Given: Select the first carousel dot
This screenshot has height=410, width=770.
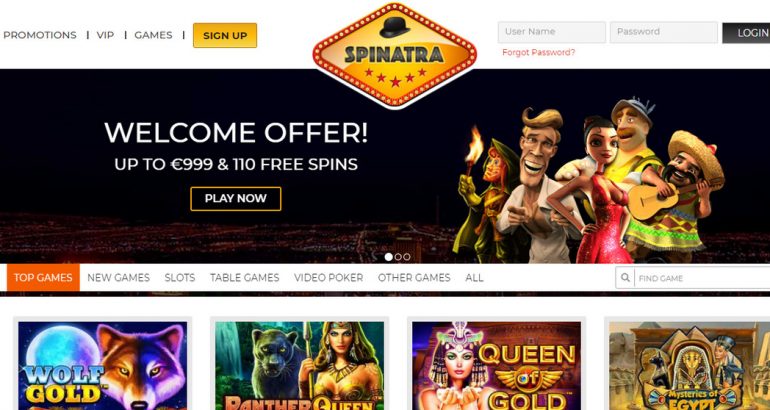Looking at the screenshot, I should [x=388, y=257].
